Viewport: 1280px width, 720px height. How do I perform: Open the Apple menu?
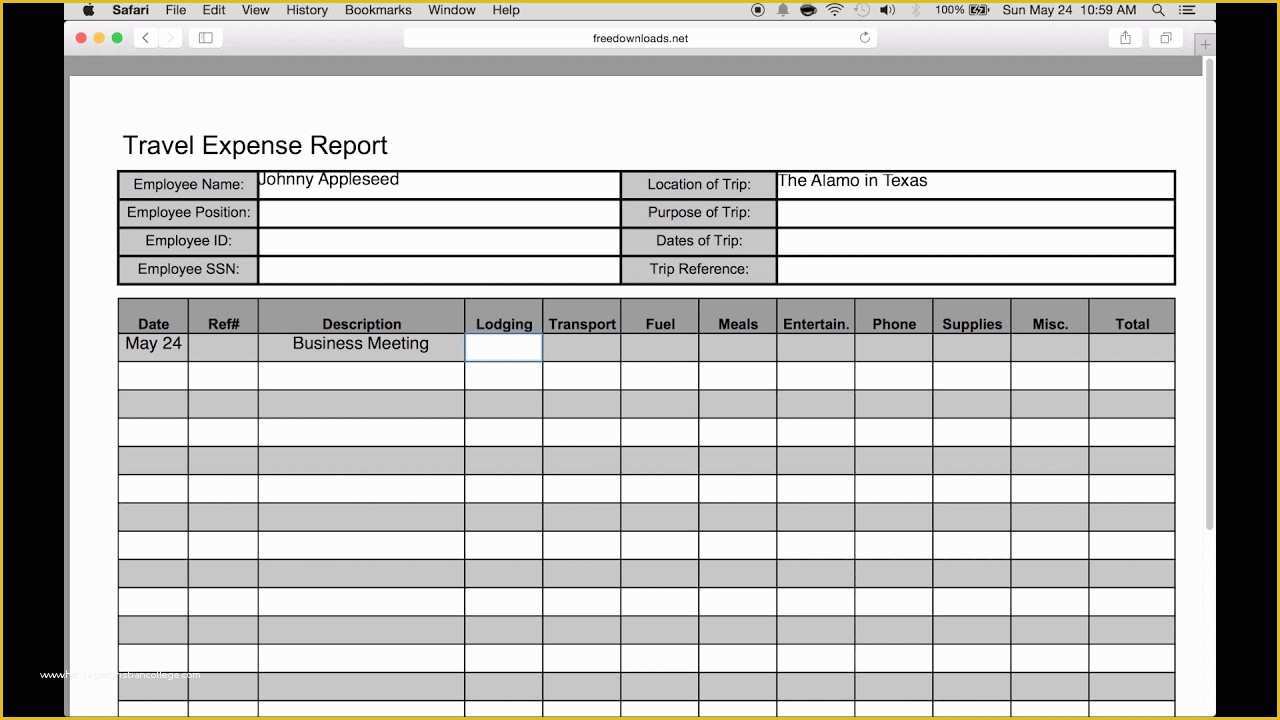pos(88,10)
